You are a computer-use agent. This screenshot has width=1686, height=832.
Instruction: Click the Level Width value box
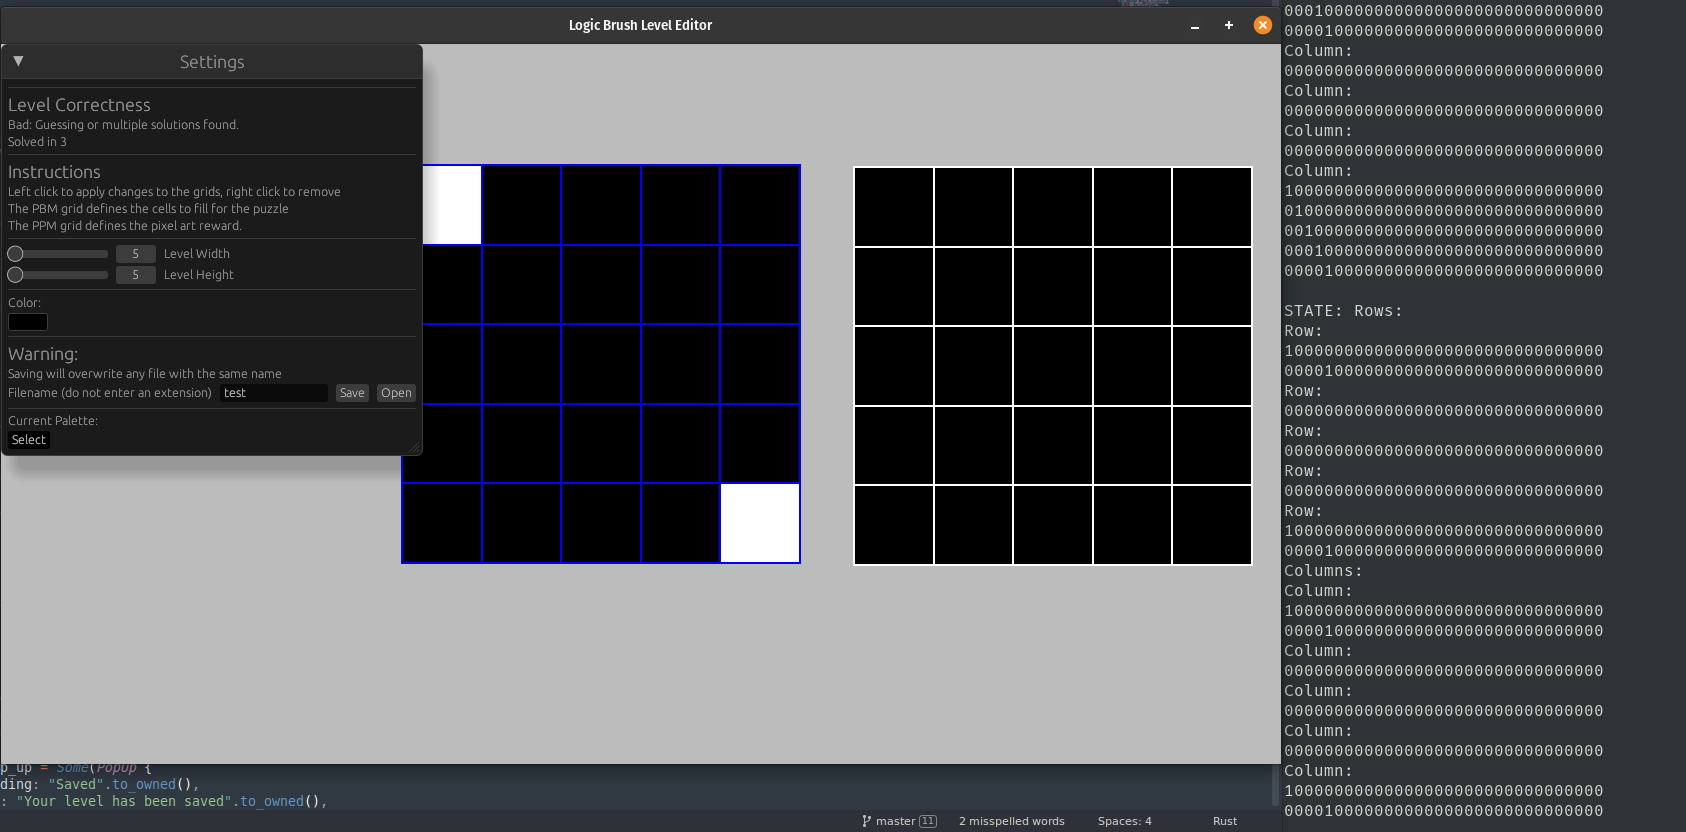point(135,254)
